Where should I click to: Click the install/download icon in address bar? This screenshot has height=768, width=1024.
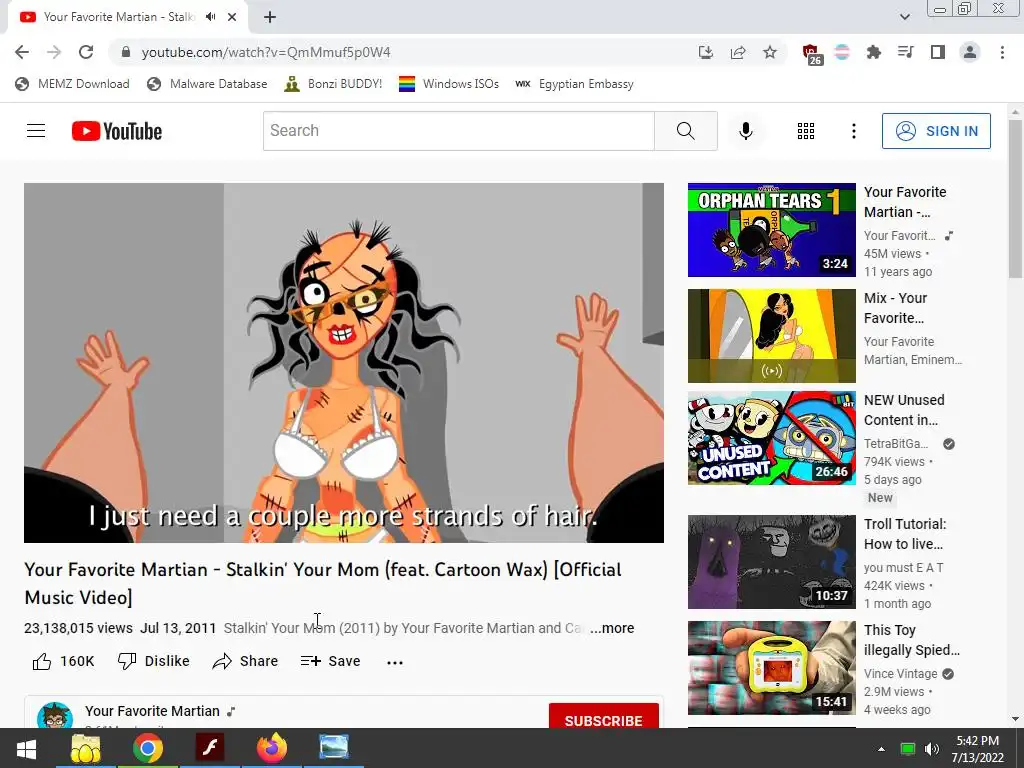click(705, 52)
